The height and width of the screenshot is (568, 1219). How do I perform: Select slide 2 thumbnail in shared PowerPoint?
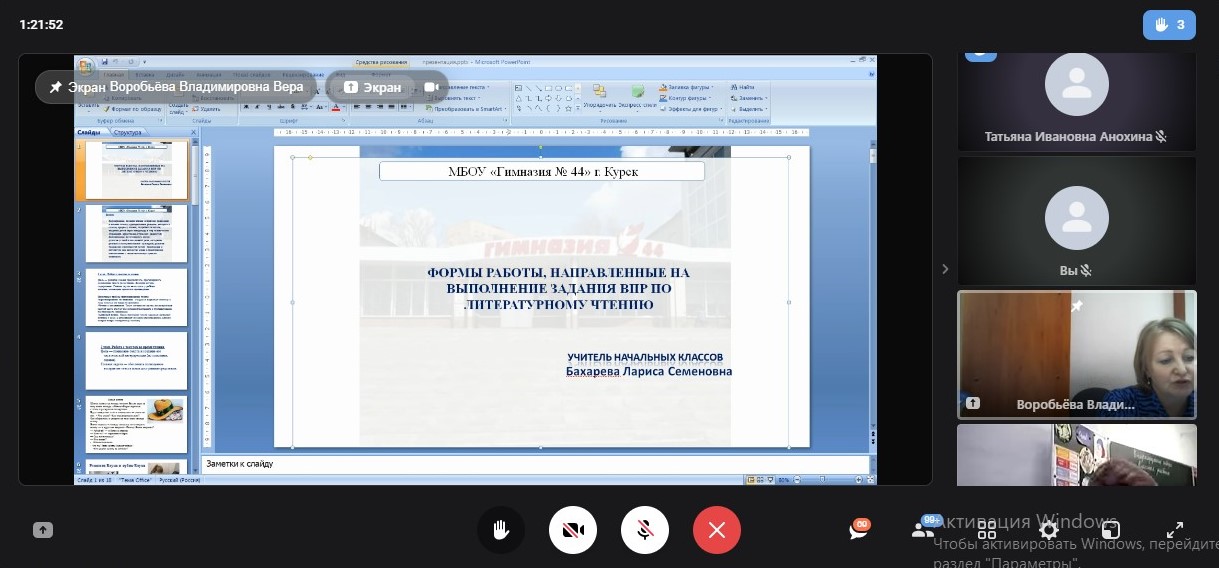click(137, 233)
